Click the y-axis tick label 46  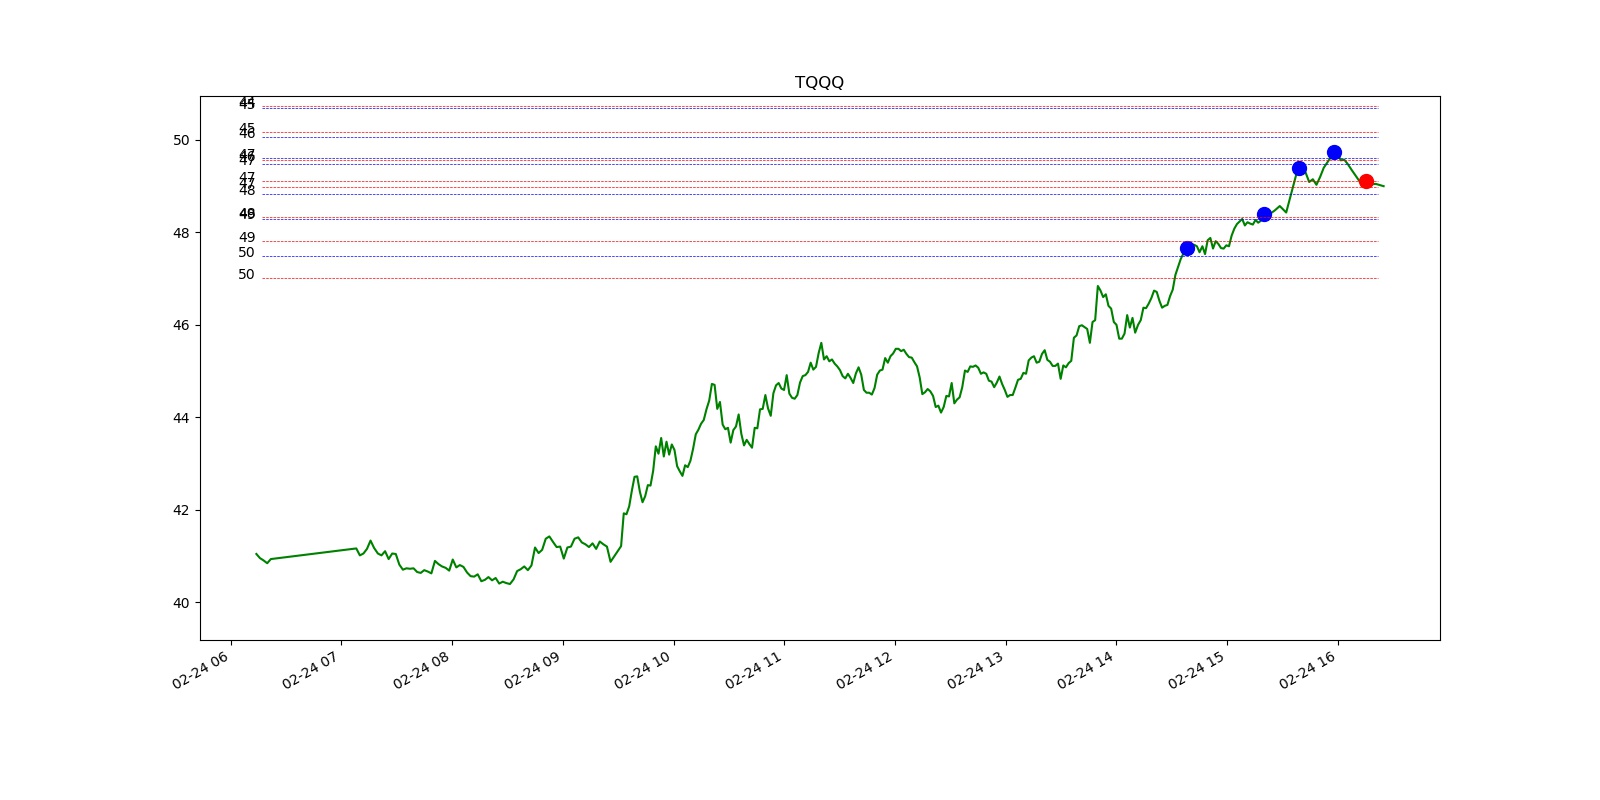click(x=181, y=325)
